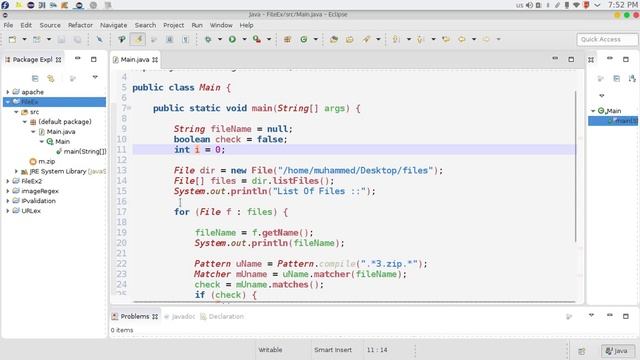Toggle Show Whitespace Characters icon

(x=185, y=39)
